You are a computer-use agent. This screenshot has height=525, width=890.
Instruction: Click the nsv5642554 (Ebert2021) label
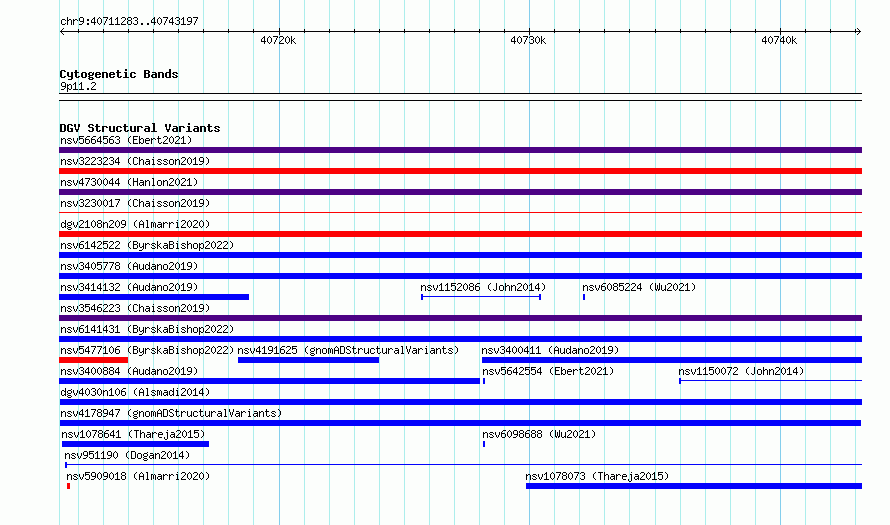coord(548,371)
